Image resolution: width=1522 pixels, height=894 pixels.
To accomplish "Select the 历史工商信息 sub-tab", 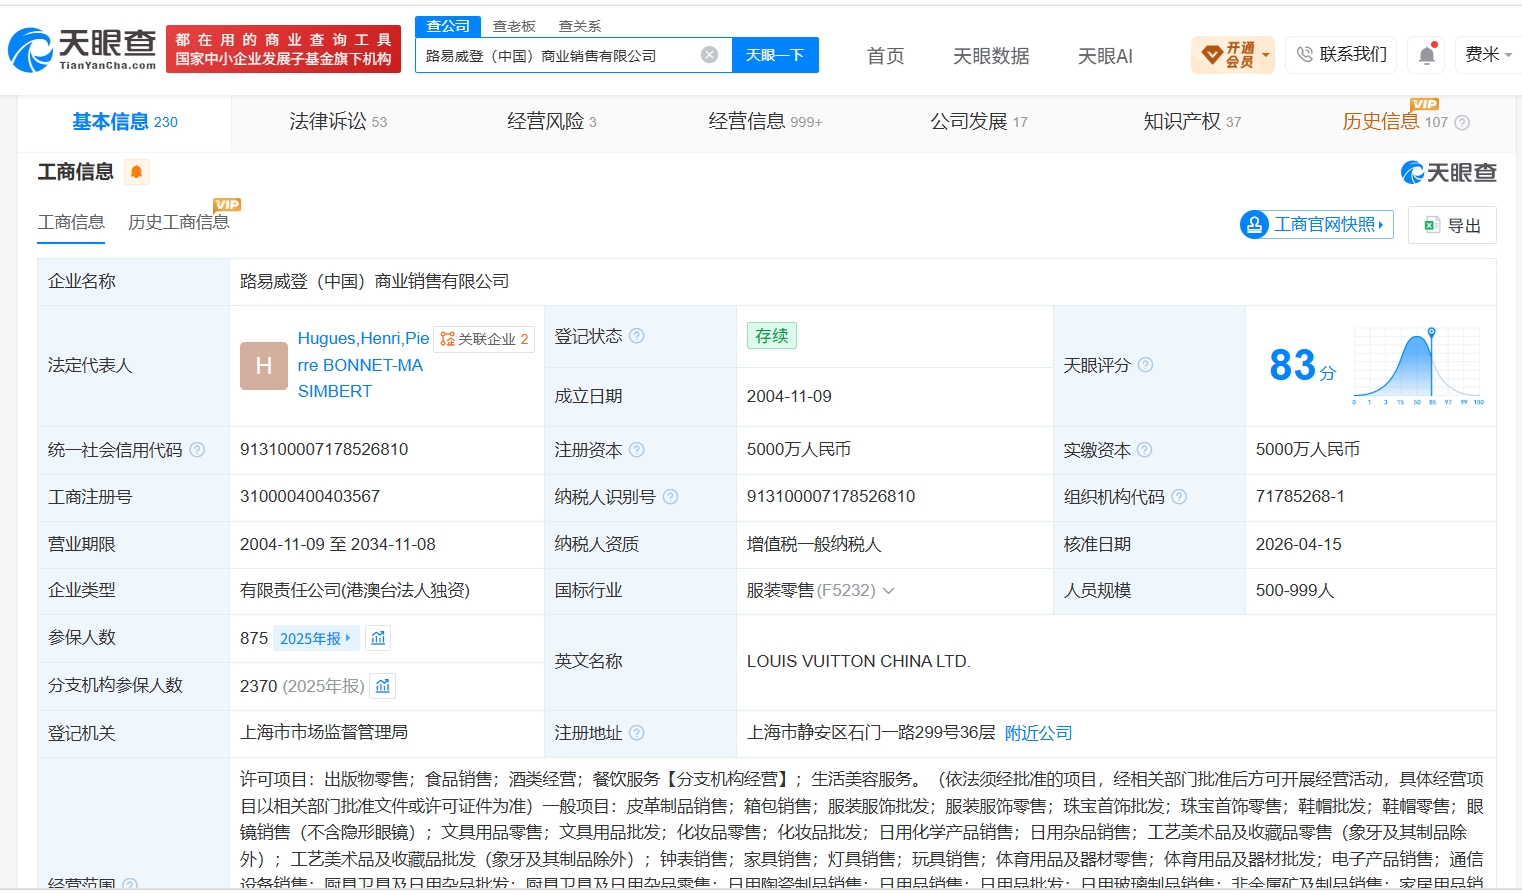I will coord(179,222).
